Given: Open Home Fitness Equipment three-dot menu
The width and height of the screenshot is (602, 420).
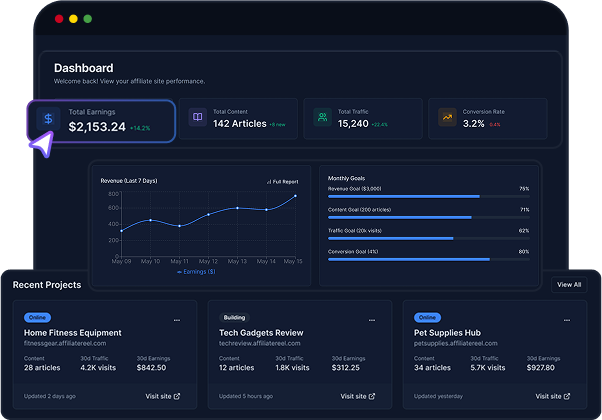Looking at the screenshot, I should [x=177, y=320].
